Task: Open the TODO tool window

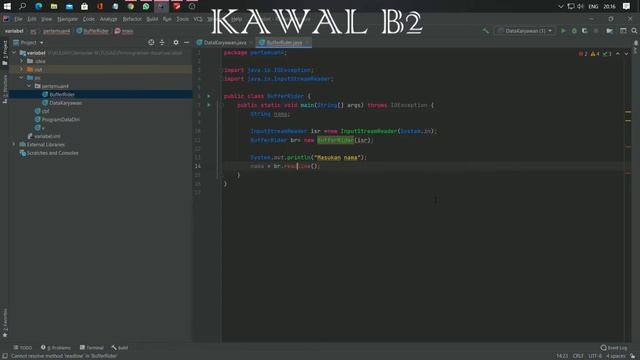Action: pyautogui.click(x=22, y=348)
